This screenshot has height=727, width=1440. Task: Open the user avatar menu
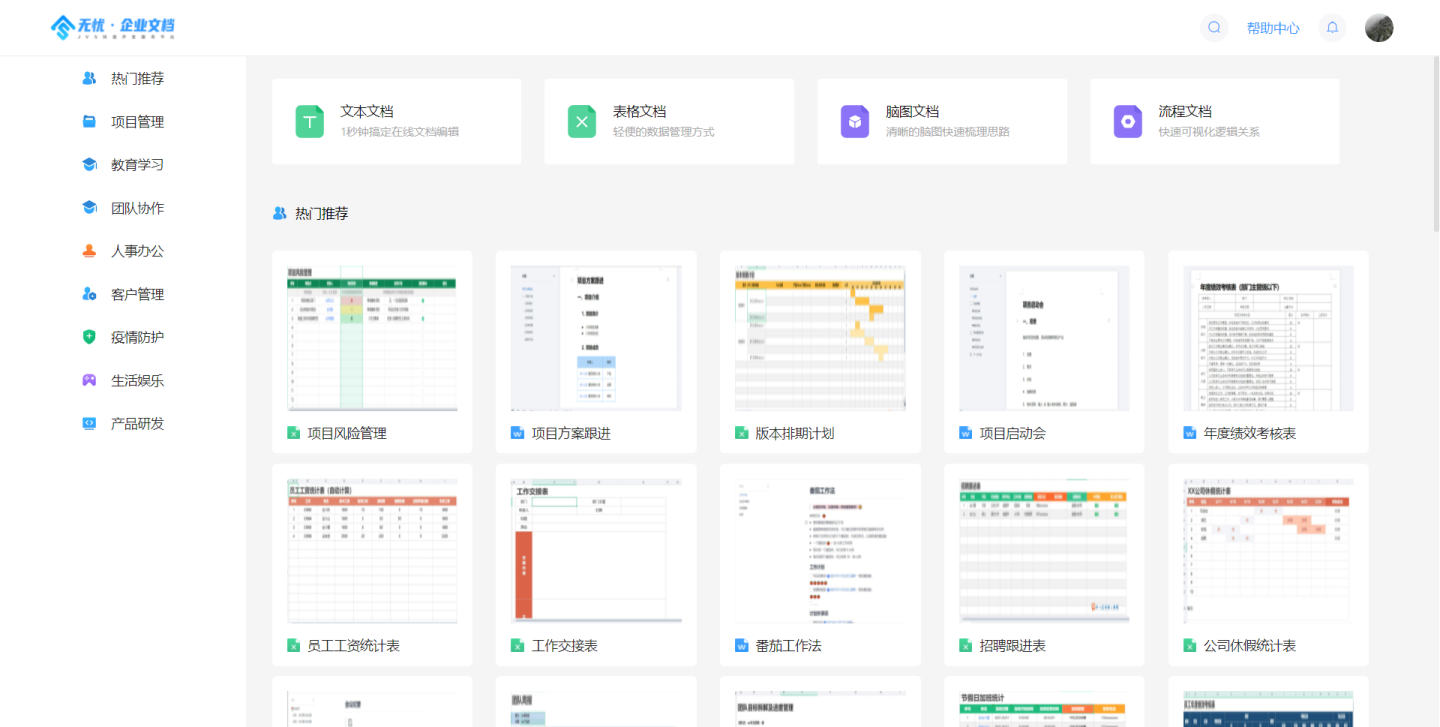click(1379, 28)
